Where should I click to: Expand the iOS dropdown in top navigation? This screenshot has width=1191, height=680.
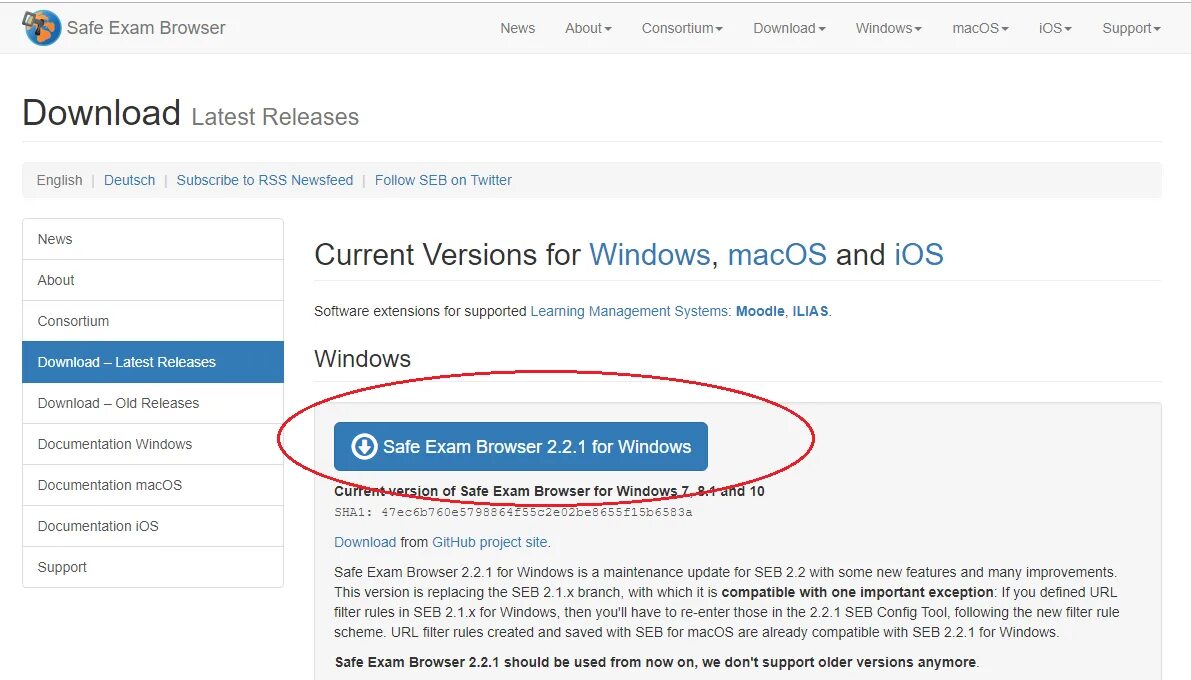(x=1055, y=28)
